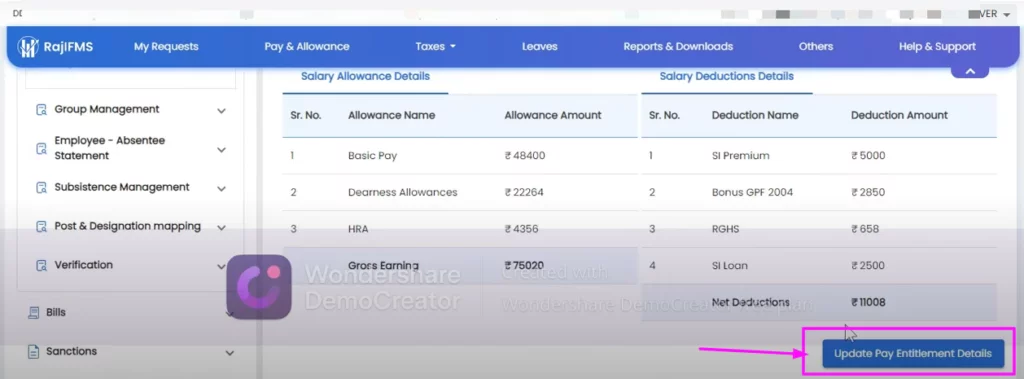
Task: Select the Salary Allowance Details tab
Action: click(365, 76)
